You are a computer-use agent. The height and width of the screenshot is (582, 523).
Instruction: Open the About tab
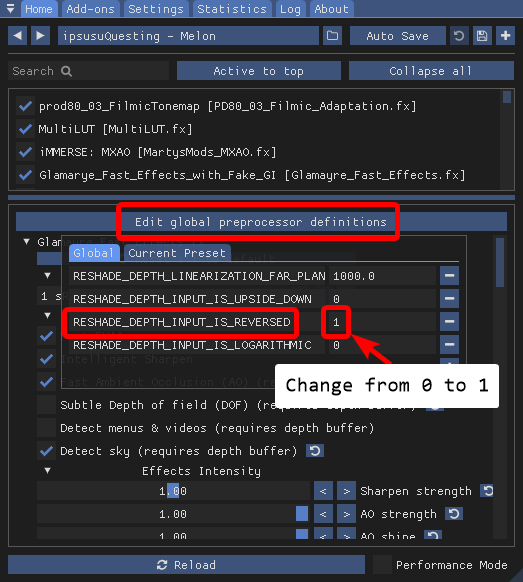[x=331, y=9]
